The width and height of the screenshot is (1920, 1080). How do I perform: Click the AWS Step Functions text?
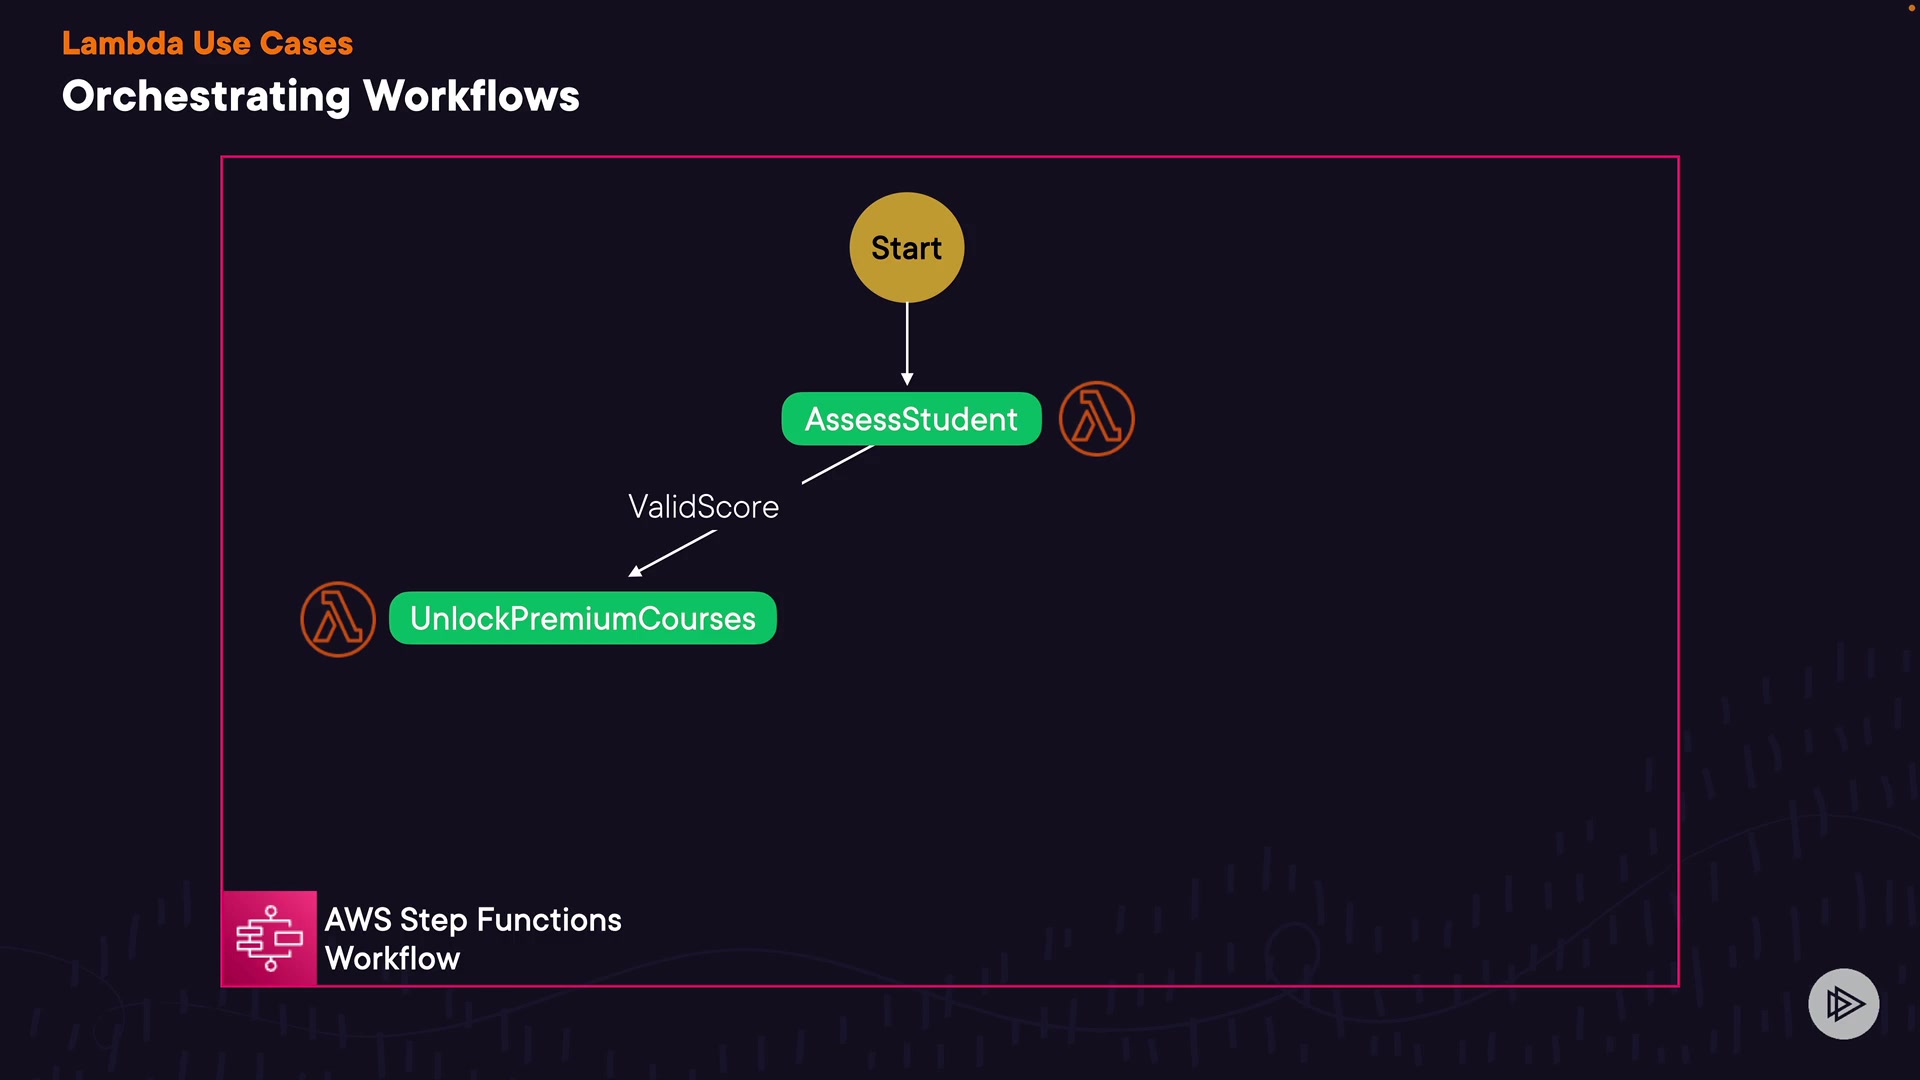(473, 920)
